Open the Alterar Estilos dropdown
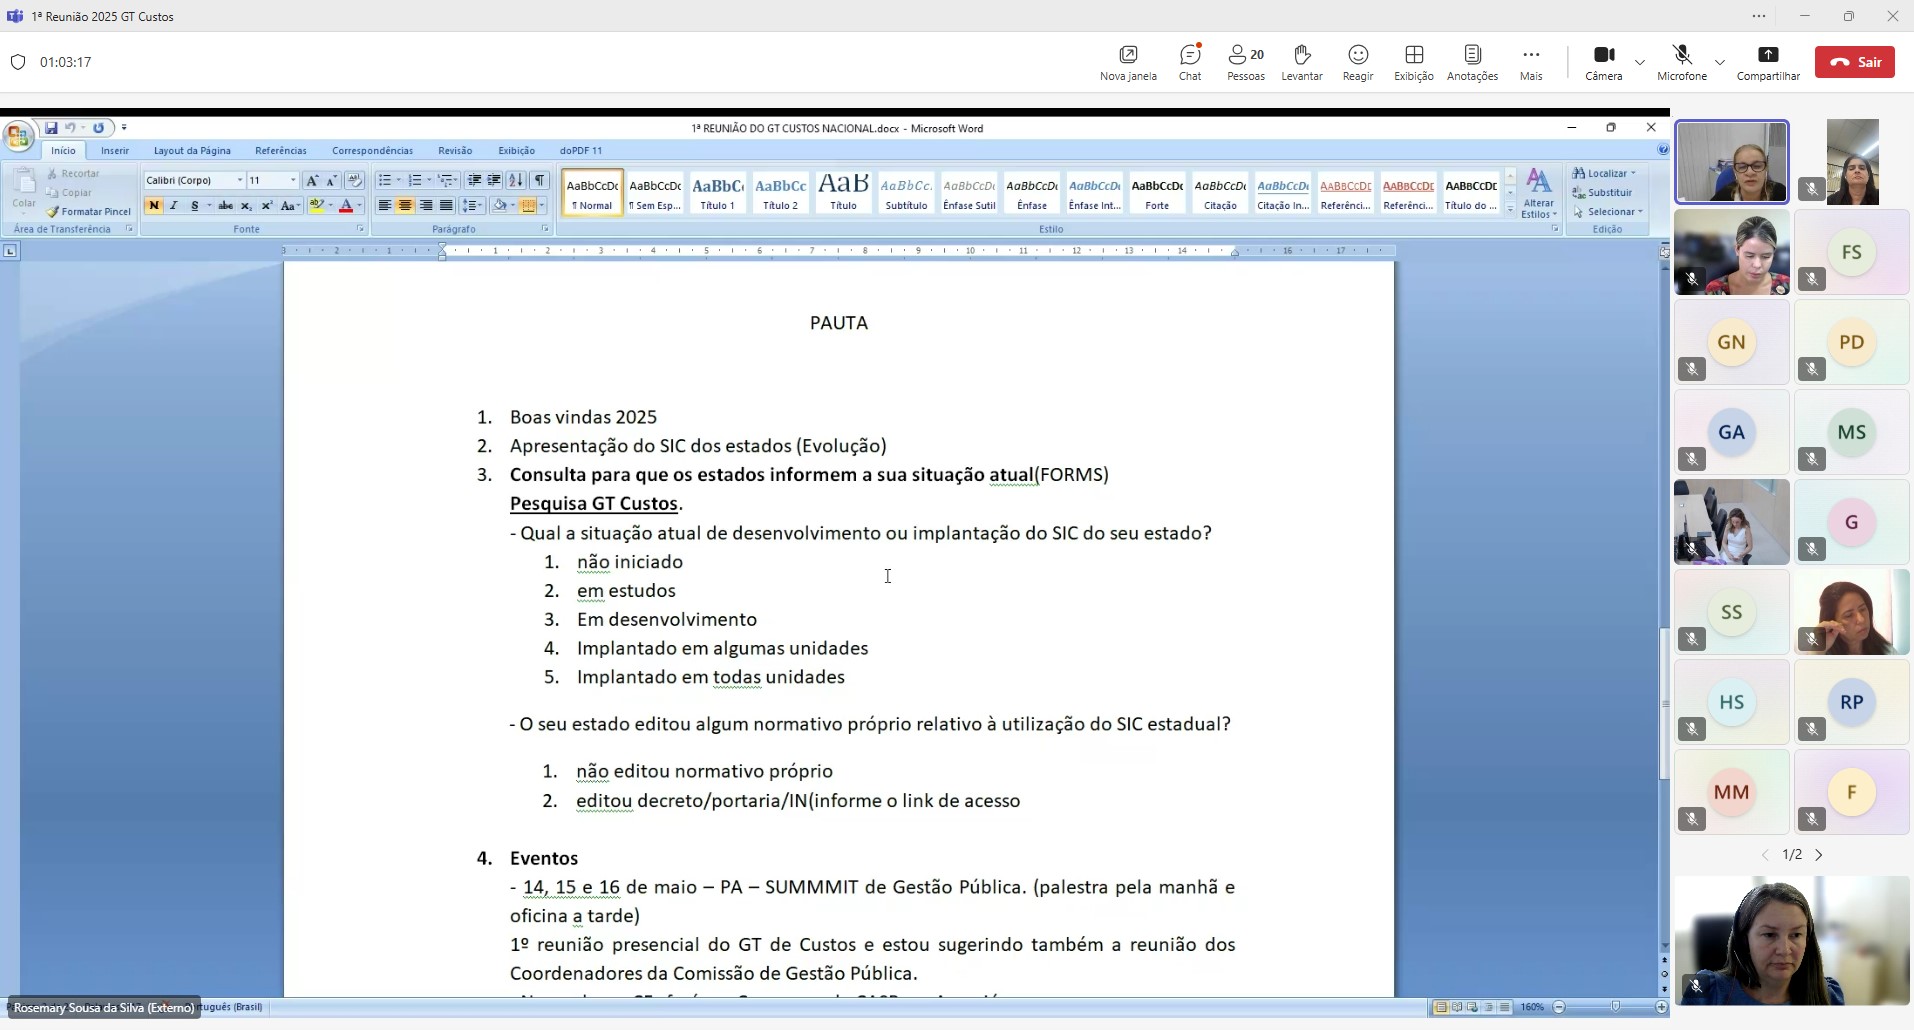 click(x=1539, y=195)
